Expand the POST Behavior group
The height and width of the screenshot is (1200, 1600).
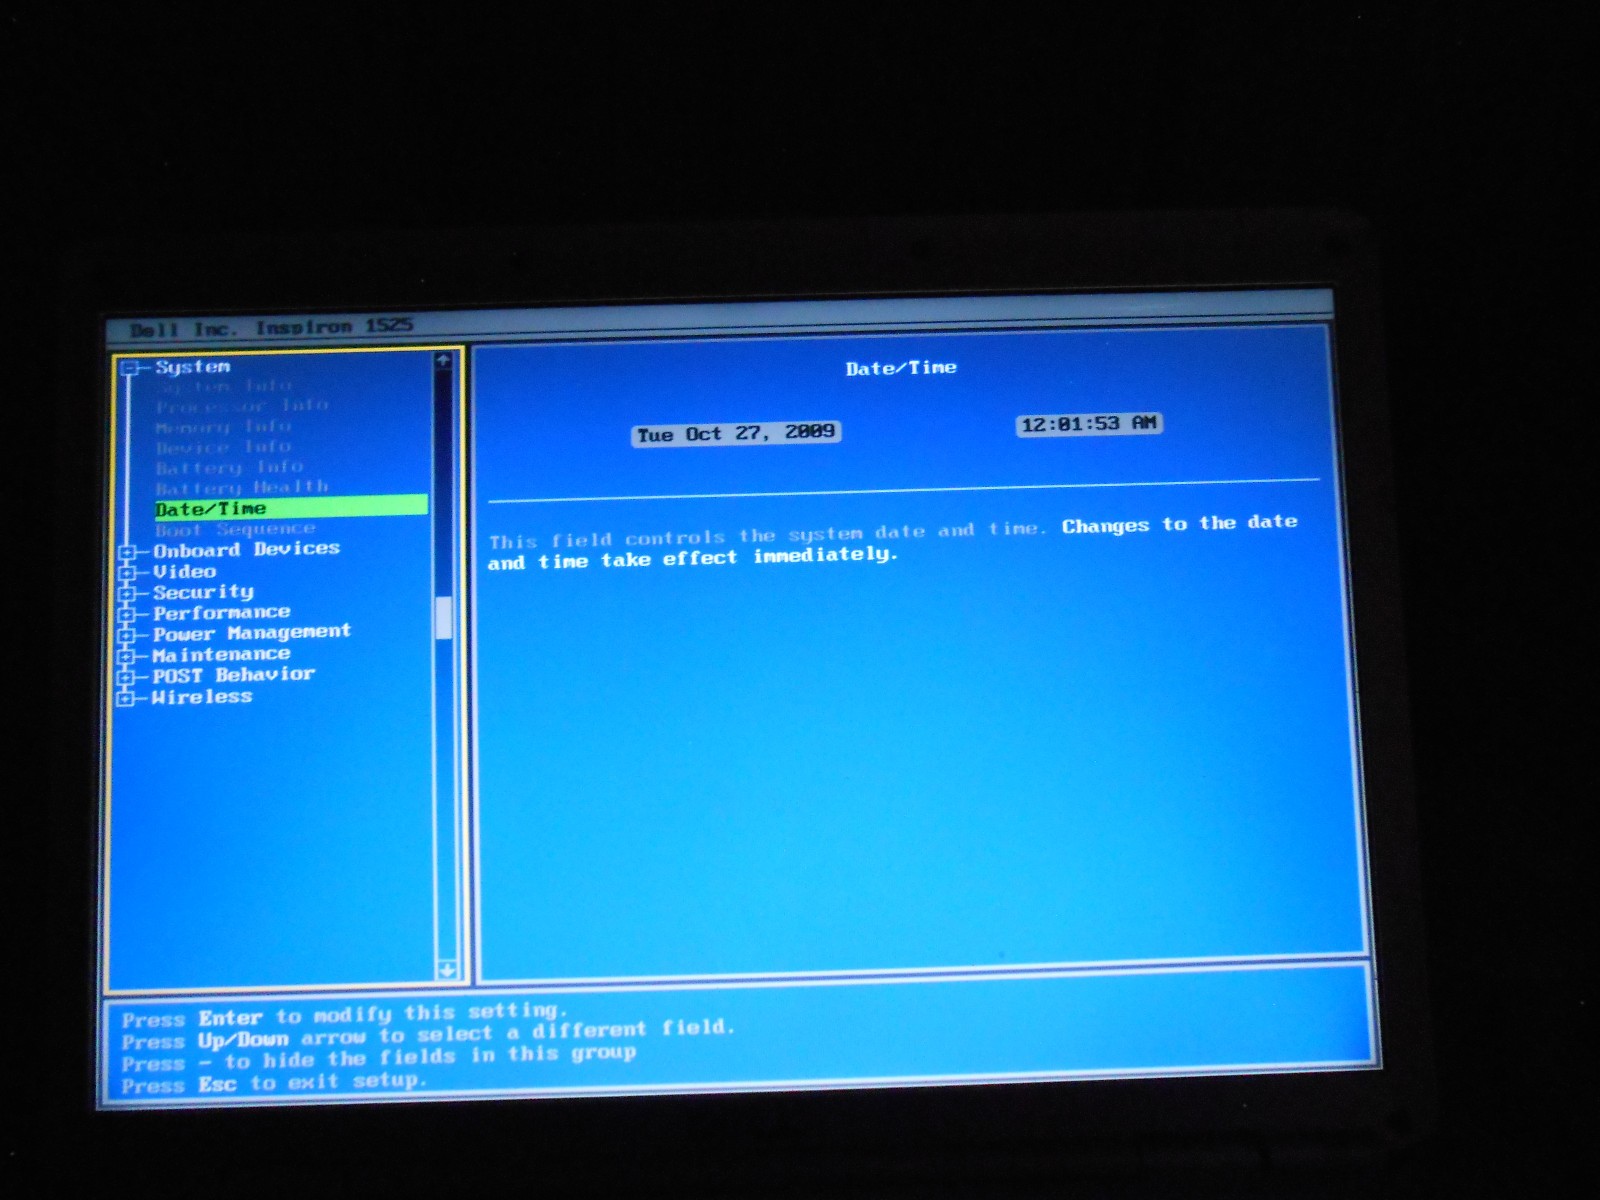pyautogui.click(x=126, y=677)
